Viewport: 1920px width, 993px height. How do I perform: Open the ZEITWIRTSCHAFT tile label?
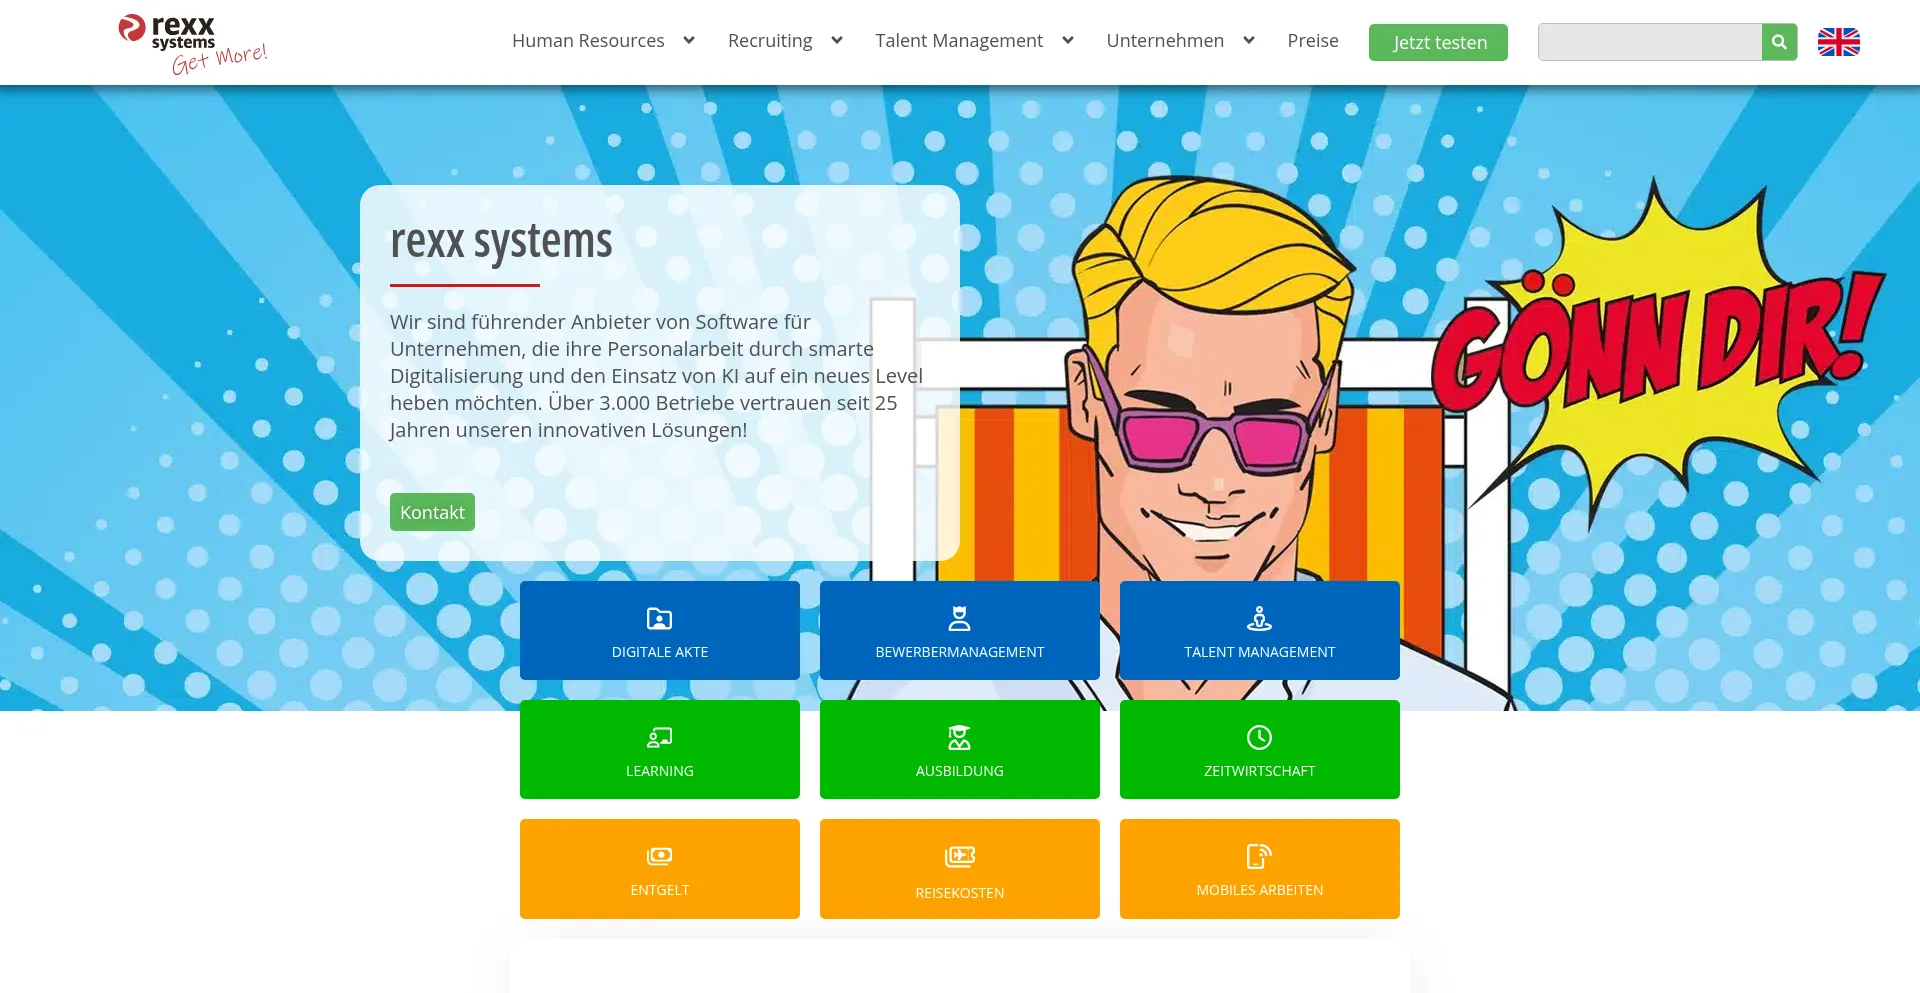click(1260, 771)
